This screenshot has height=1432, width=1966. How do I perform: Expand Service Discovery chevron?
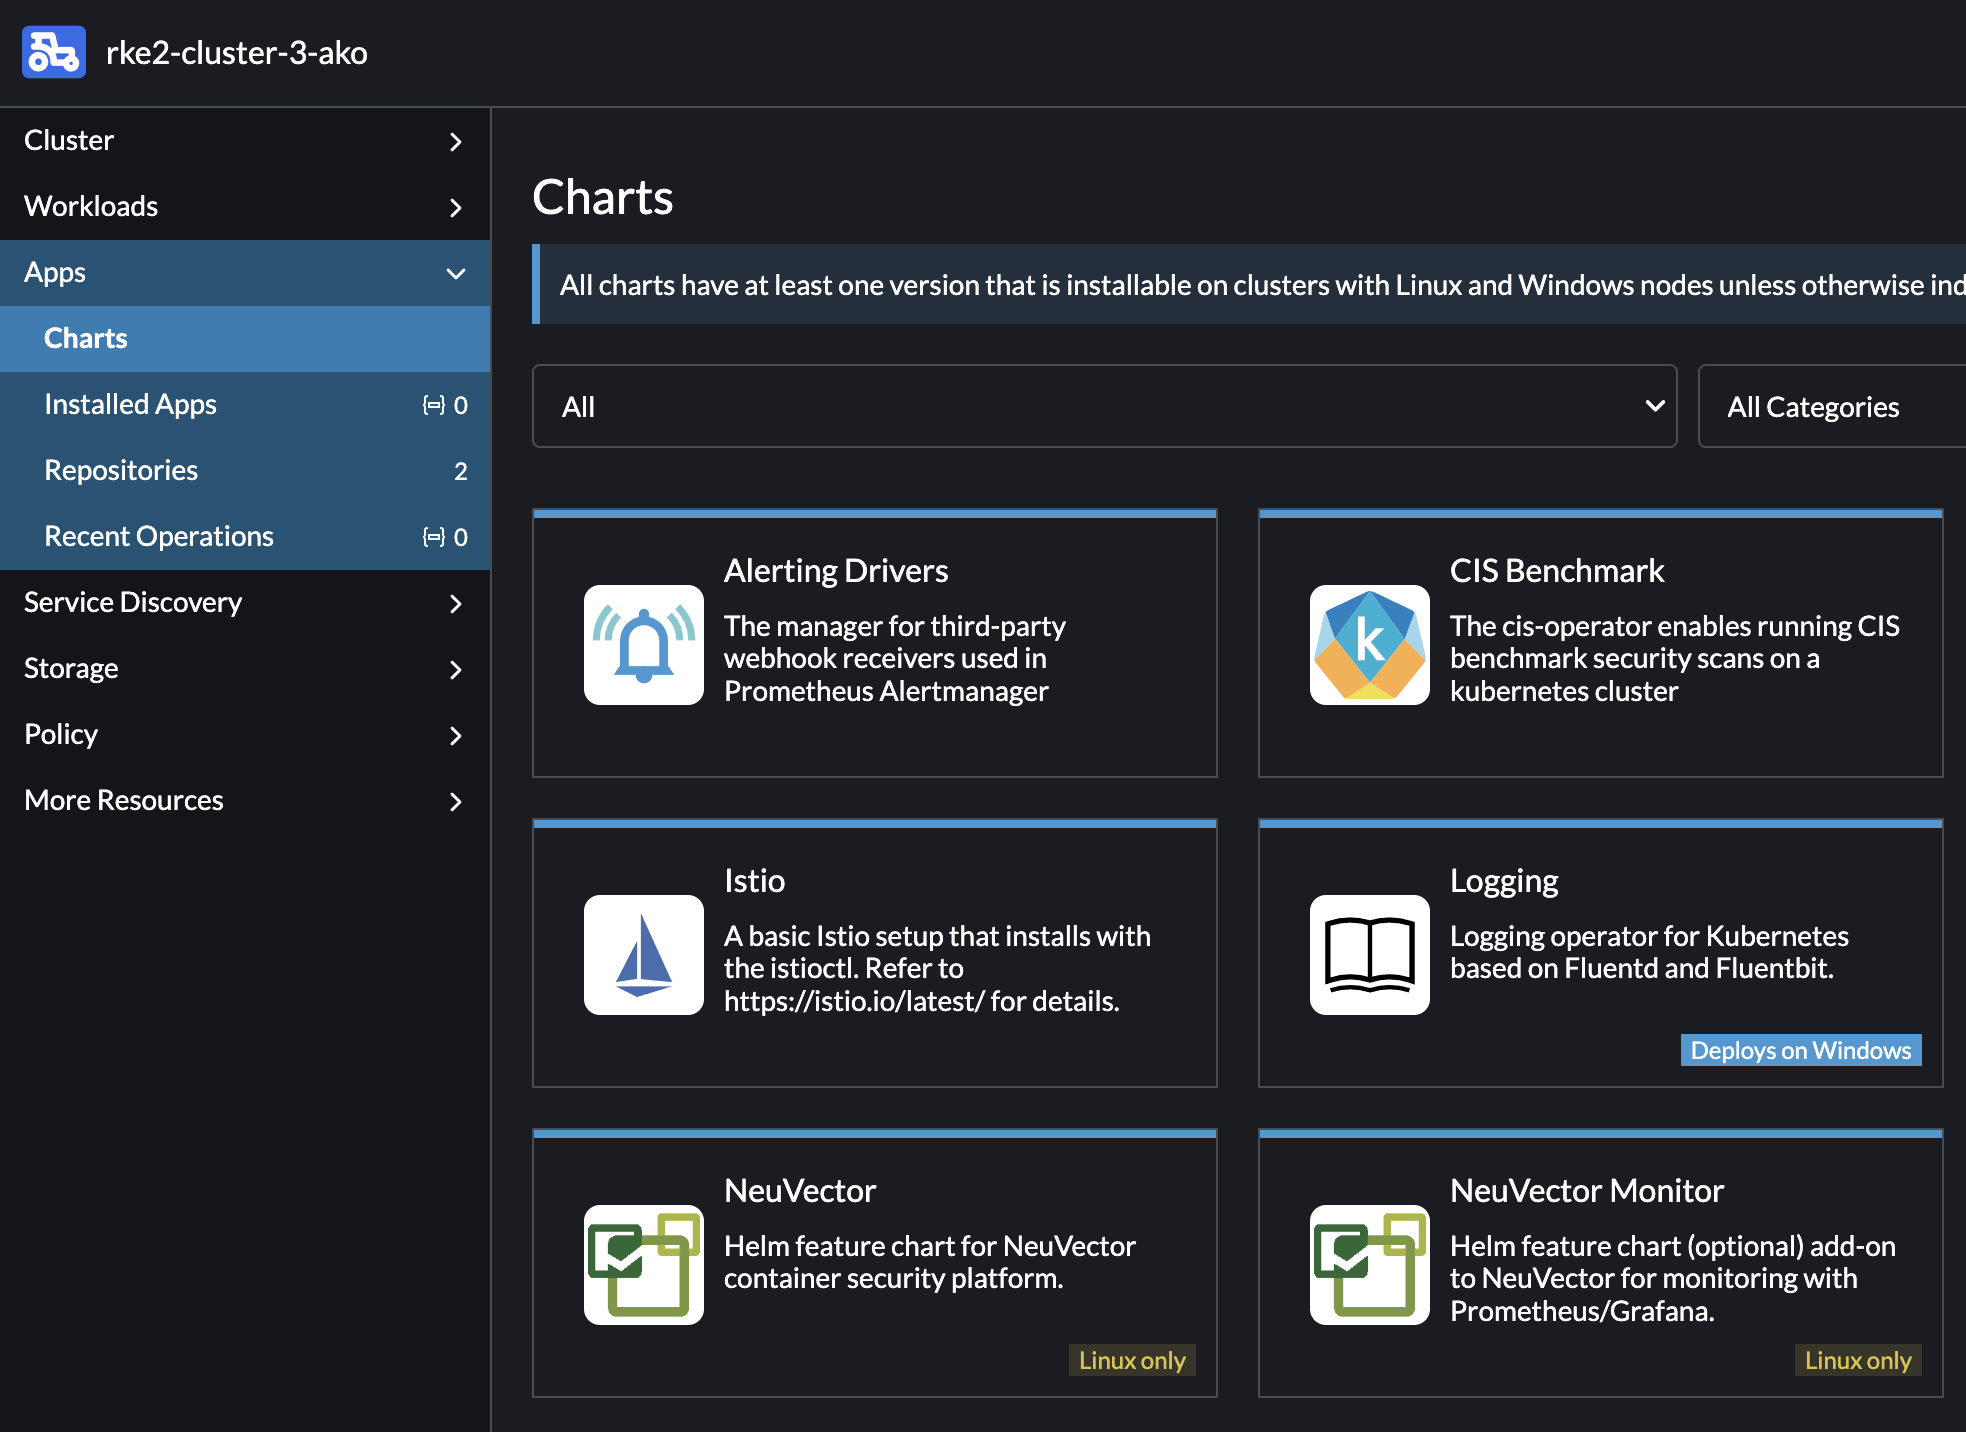(x=456, y=604)
